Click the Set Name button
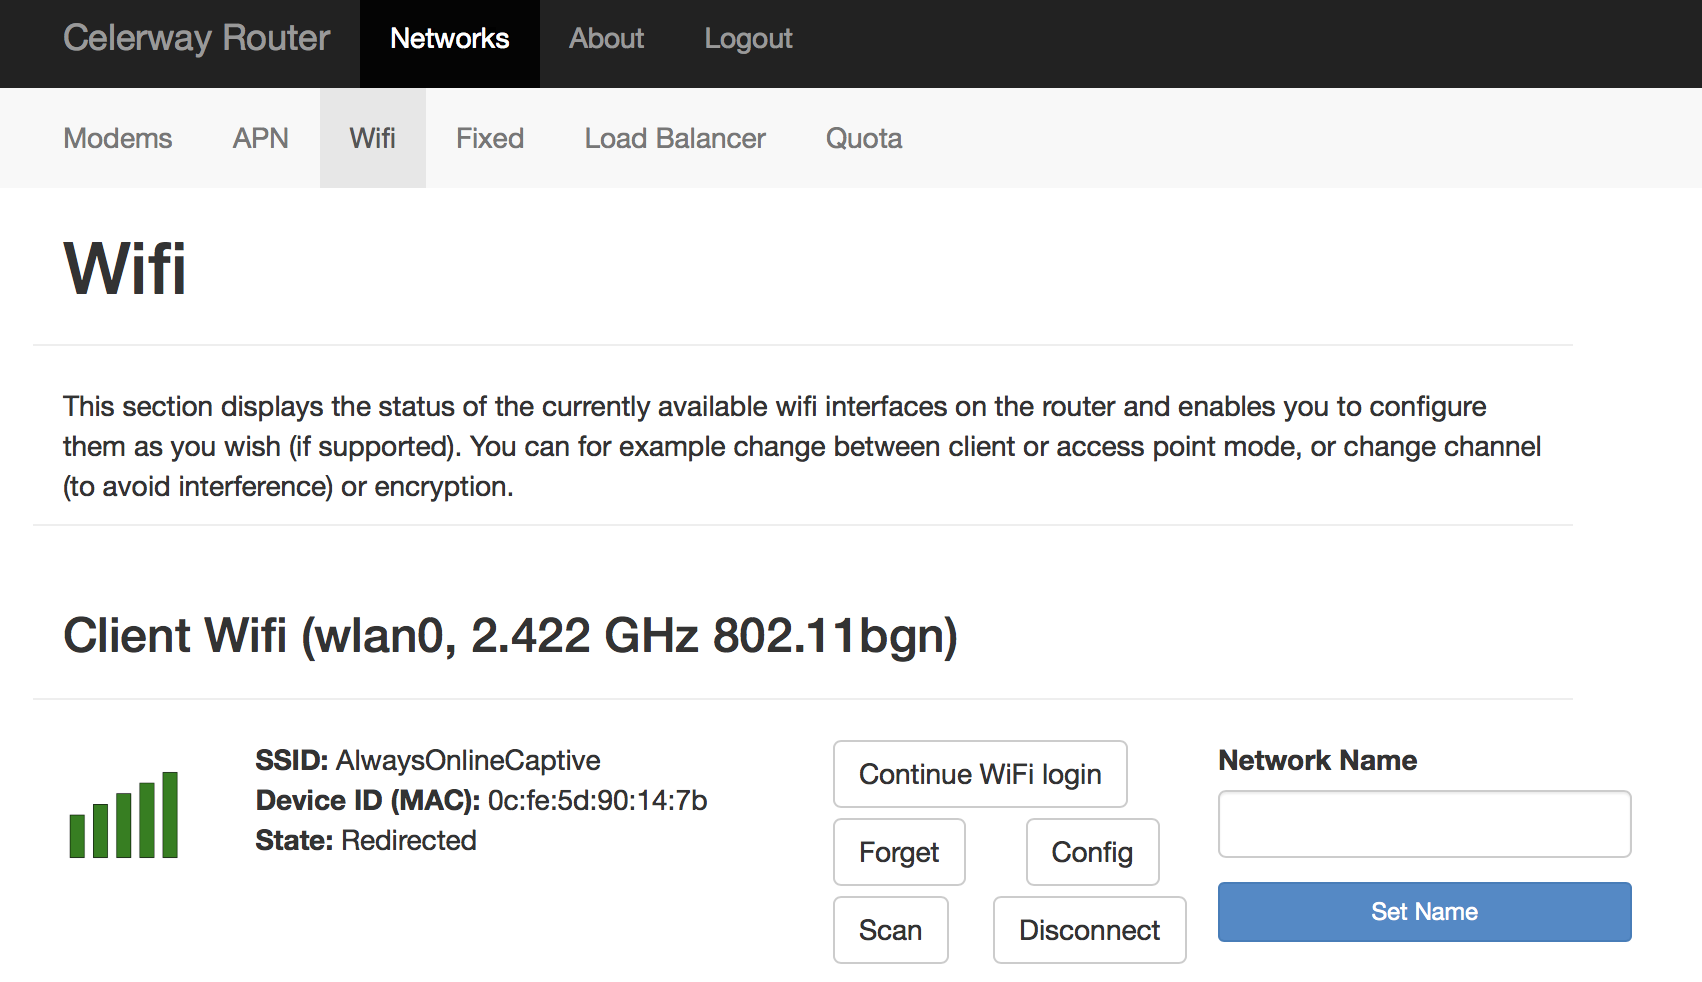This screenshot has width=1702, height=982. pos(1424,911)
